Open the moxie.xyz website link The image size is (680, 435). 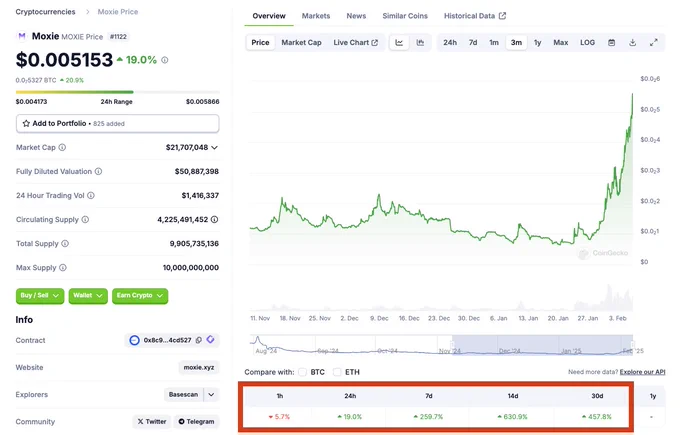[x=199, y=367]
